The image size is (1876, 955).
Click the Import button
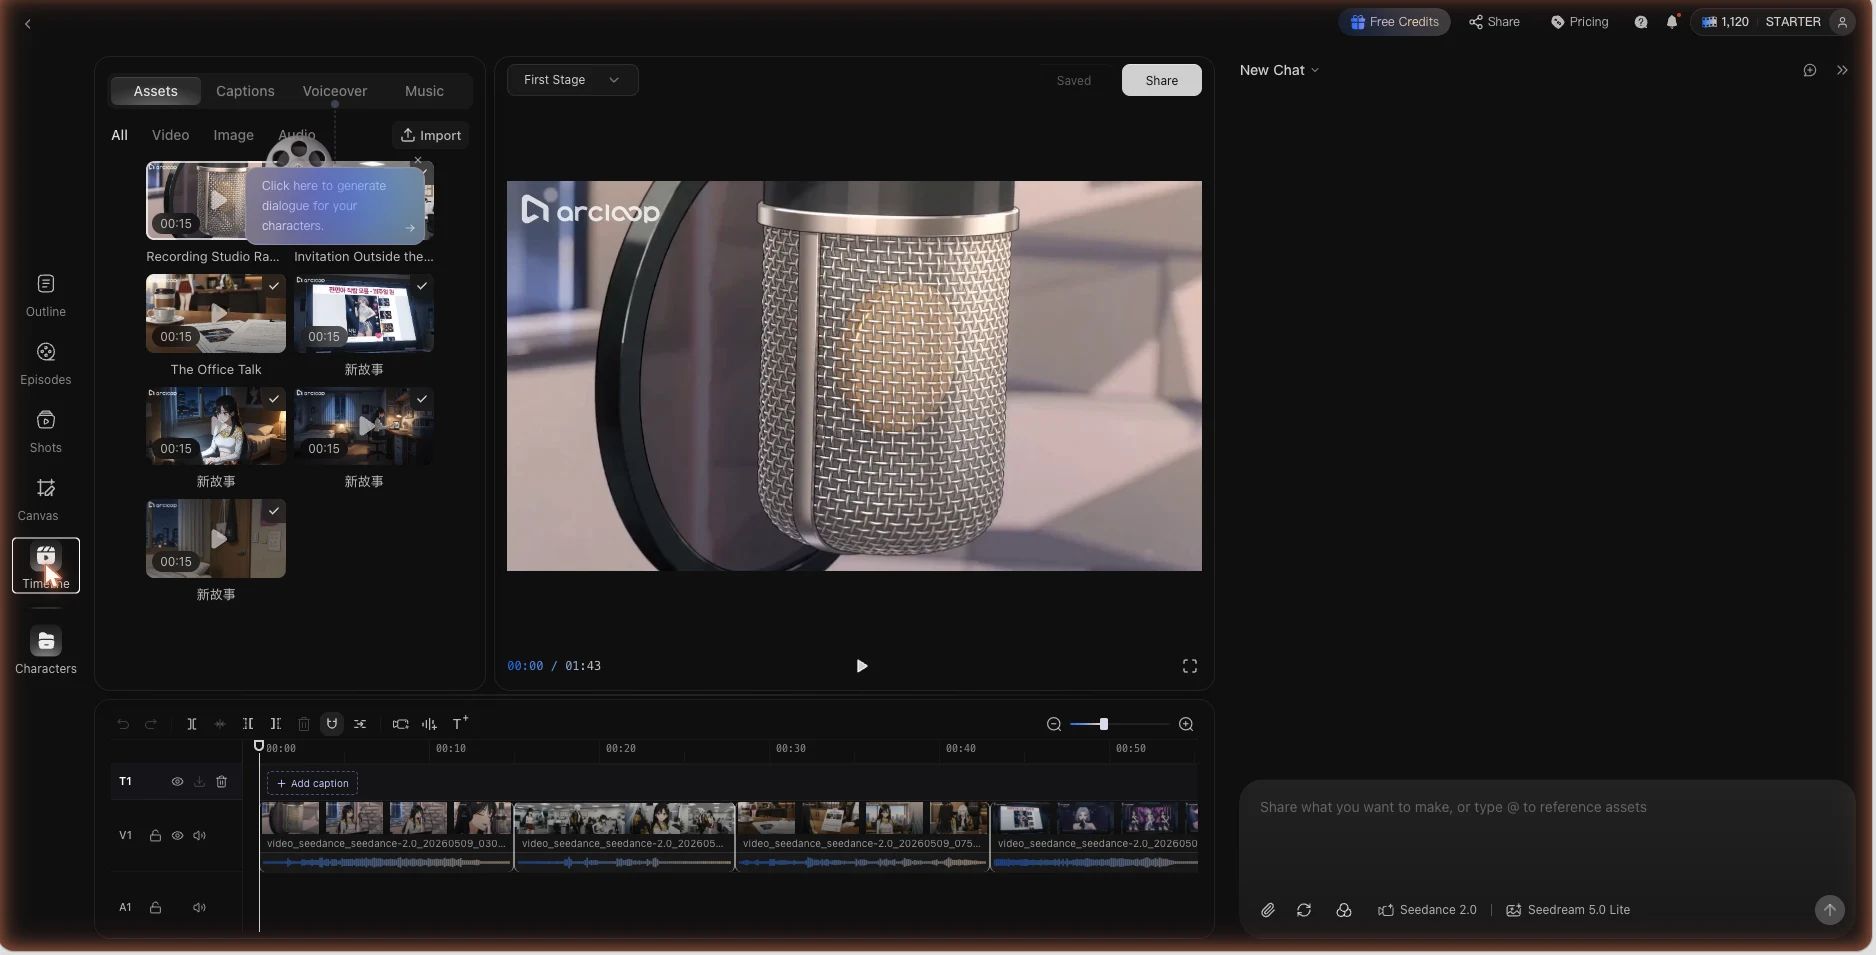point(431,135)
